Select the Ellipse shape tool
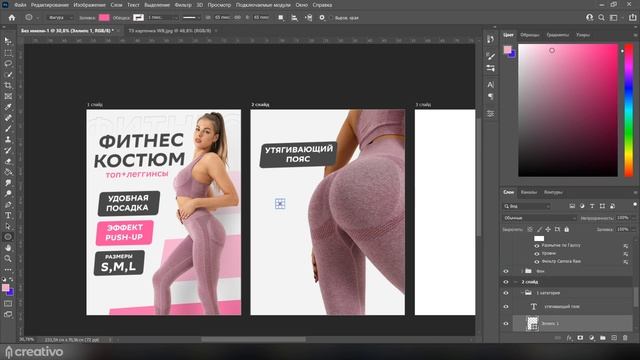The width and height of the screenshot is (640, 360). point(8,237)
